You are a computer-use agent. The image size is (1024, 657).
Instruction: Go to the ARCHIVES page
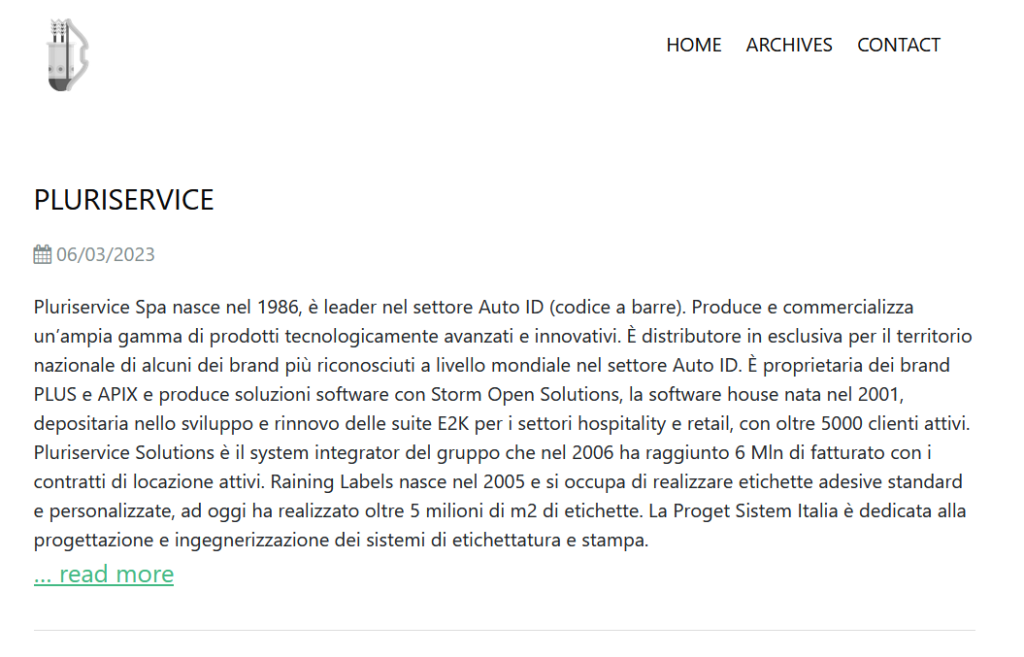point(789,45)
